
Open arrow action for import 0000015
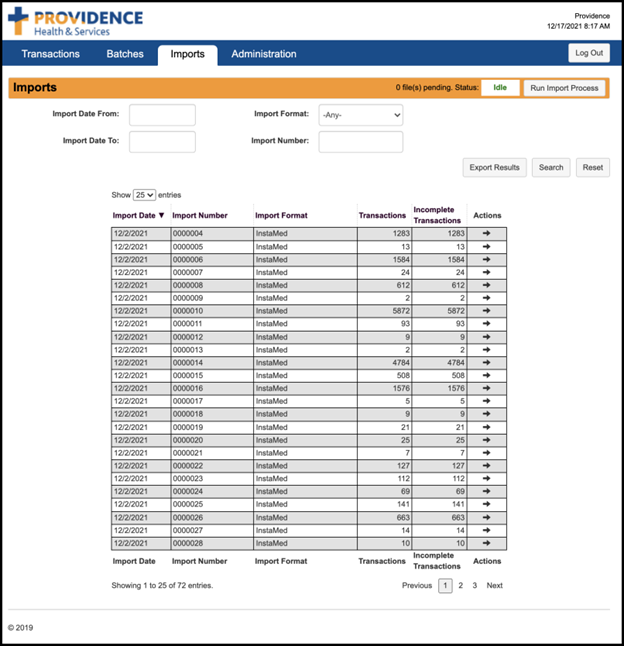[x=486, y=375]
